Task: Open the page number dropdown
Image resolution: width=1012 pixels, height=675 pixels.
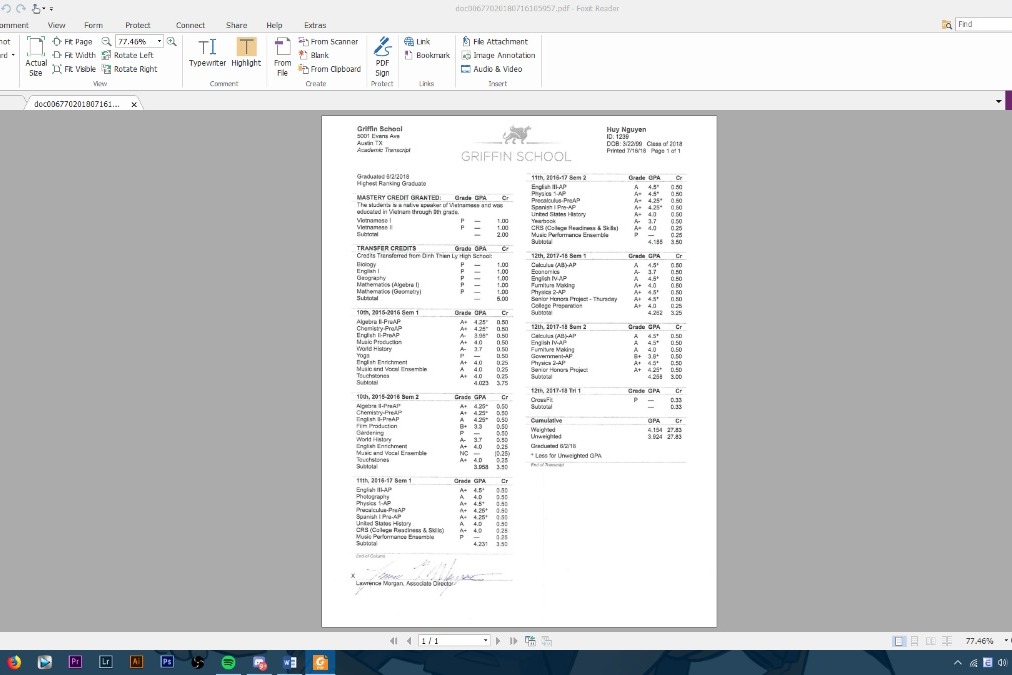Action: click(486, 640)
